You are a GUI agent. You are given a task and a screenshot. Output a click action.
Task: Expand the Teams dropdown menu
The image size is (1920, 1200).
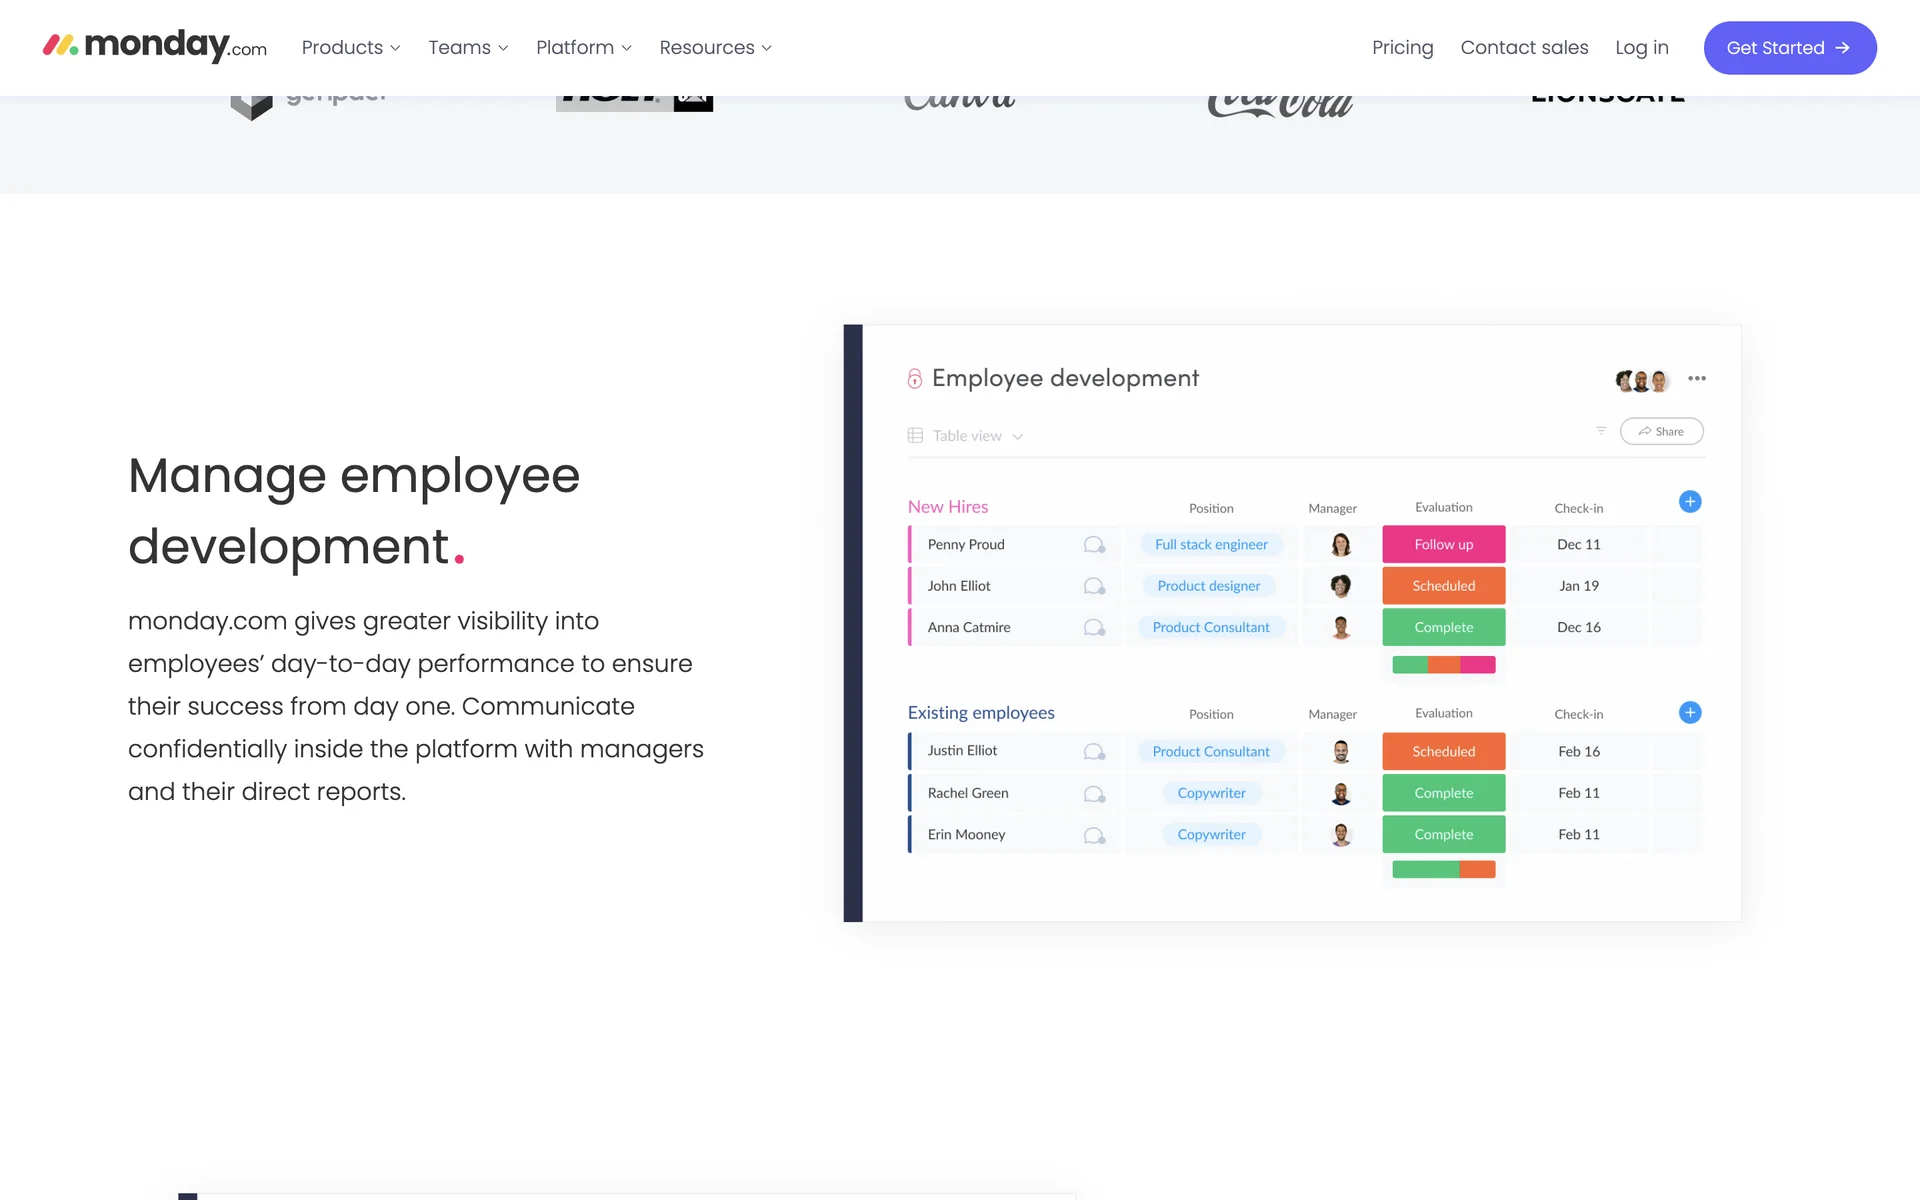coord(468,48)
